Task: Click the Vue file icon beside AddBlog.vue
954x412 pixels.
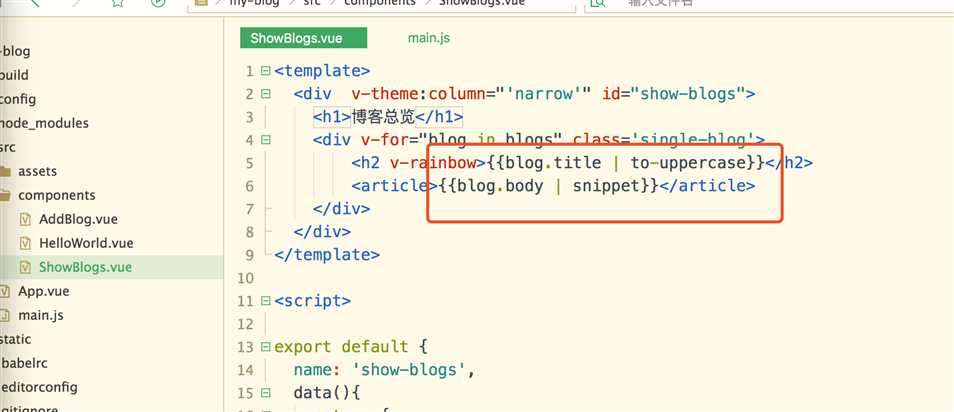Action: pos(25,220)
